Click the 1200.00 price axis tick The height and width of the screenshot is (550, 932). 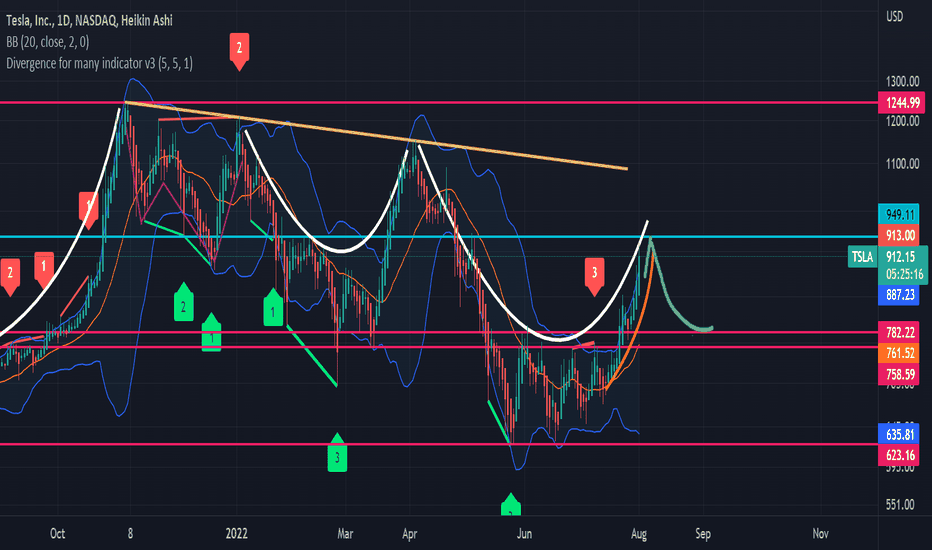coord(902,121)
